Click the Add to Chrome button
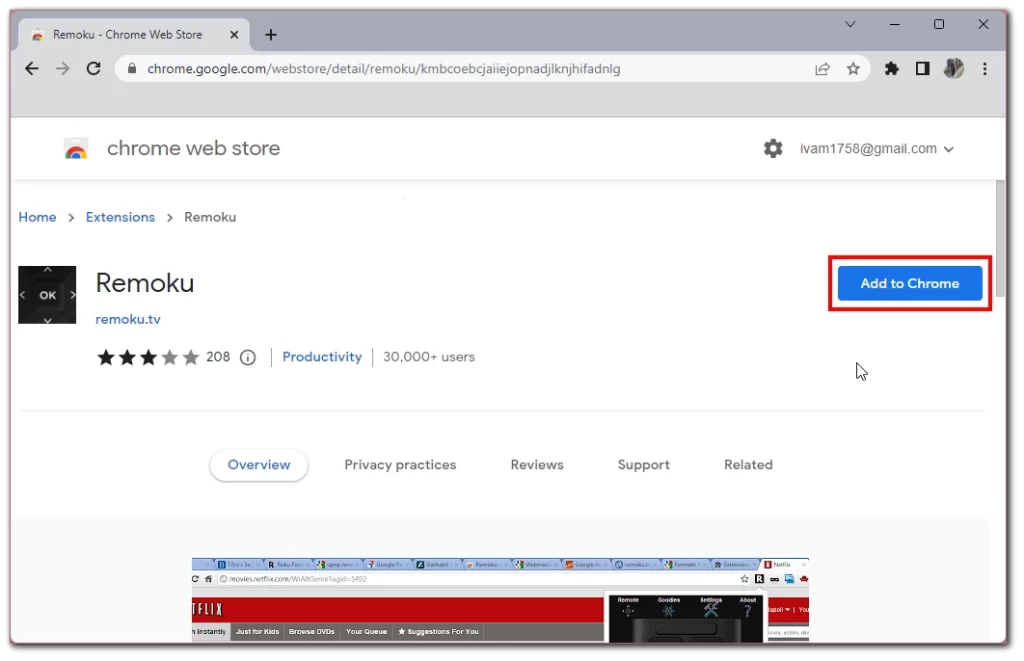1024x661 pixels. click(910, 283)
